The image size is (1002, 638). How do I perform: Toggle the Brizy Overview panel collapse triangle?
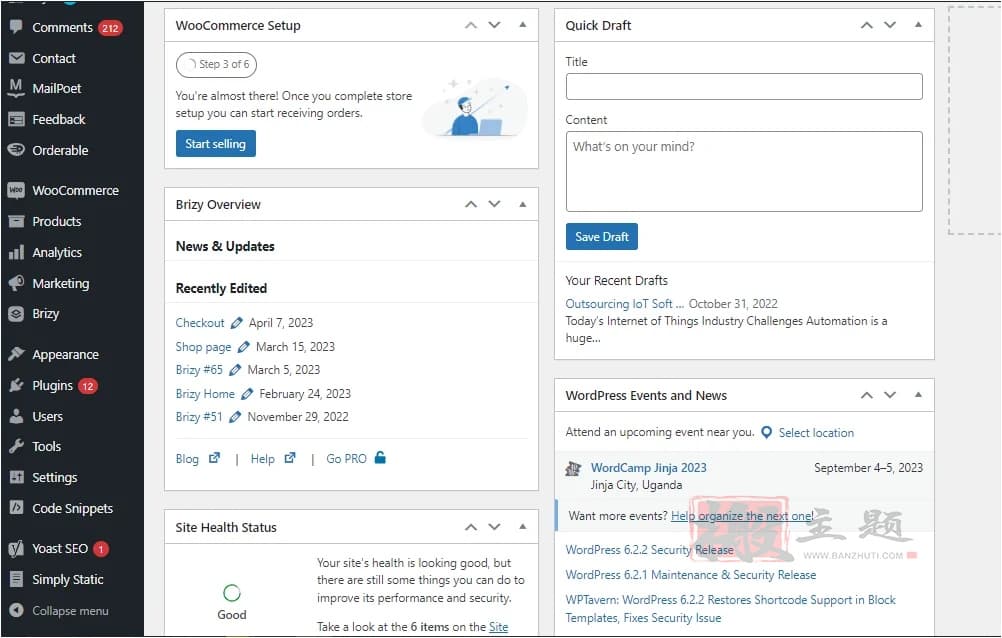tap(523, 205)
